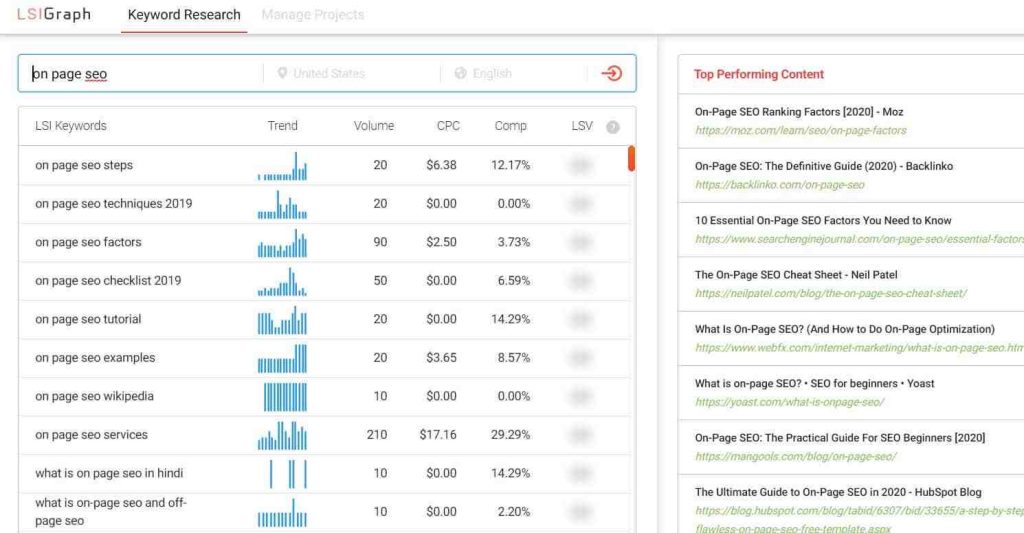The width and height of the screenshot is (1024, 533).
Task: Click trend chart for 'on page seo steps'
Action: [x=282, y=166]
